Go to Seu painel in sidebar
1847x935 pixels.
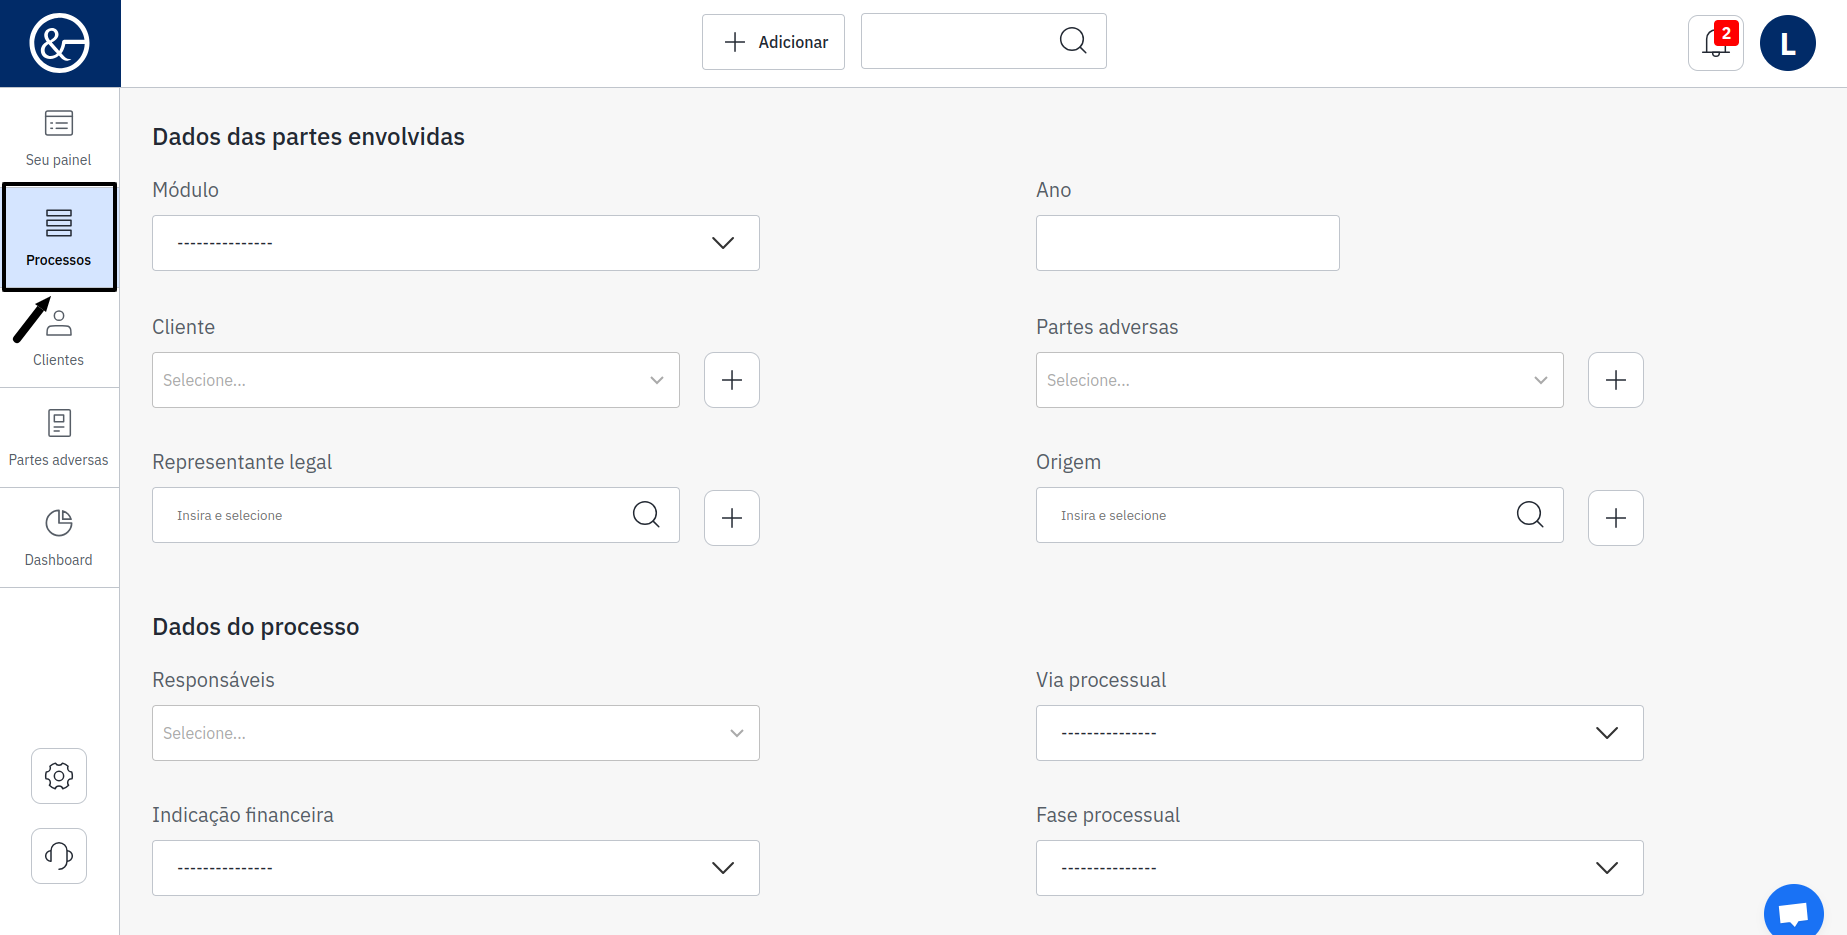point(59,138)
